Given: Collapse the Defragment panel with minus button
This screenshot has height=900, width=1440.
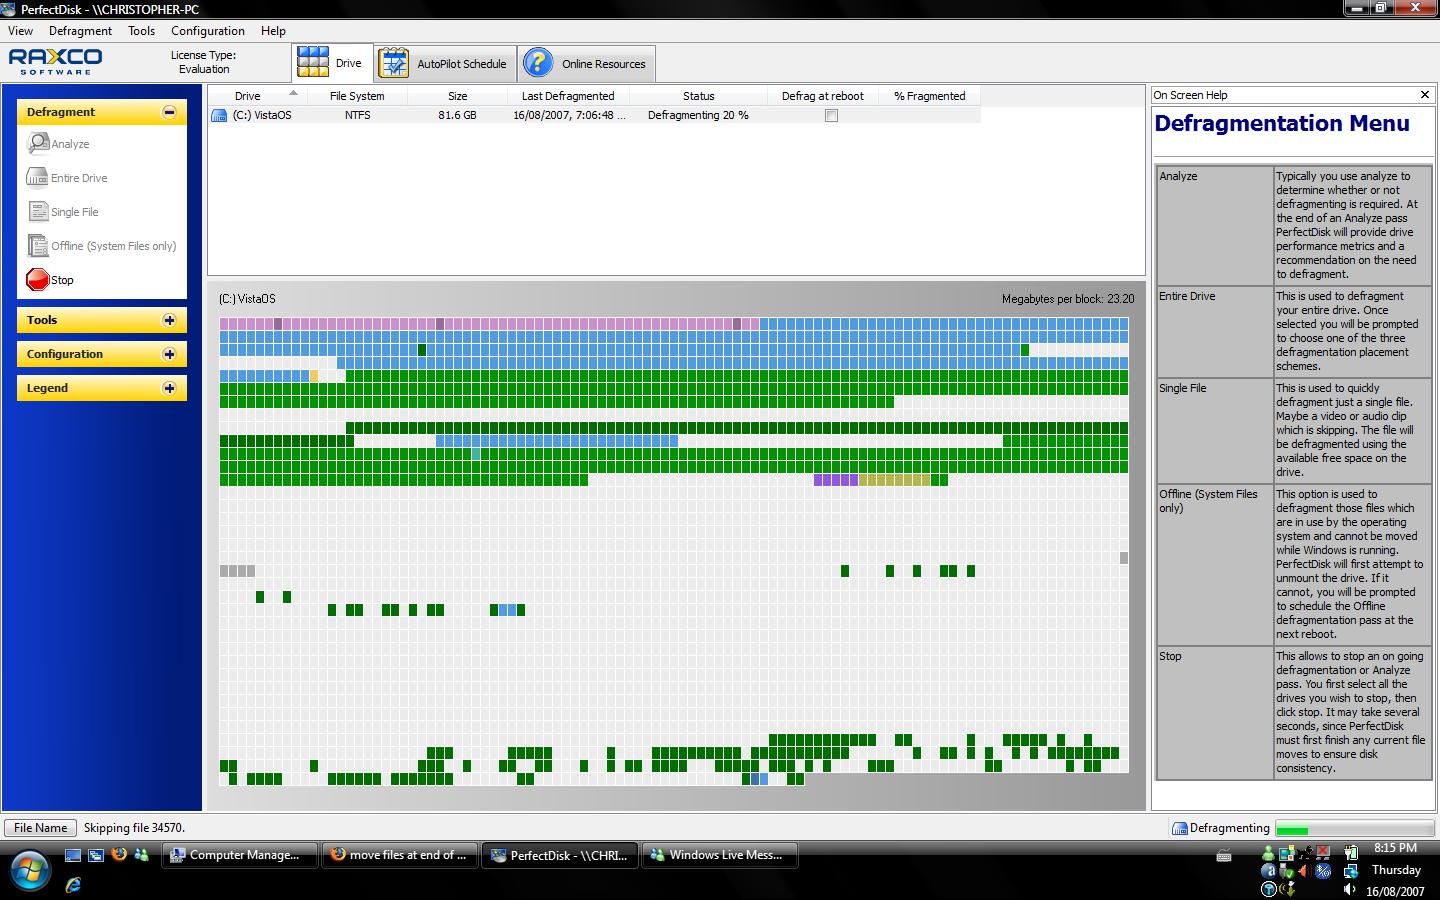Looking at the screenshot, I should click(169, 112).
